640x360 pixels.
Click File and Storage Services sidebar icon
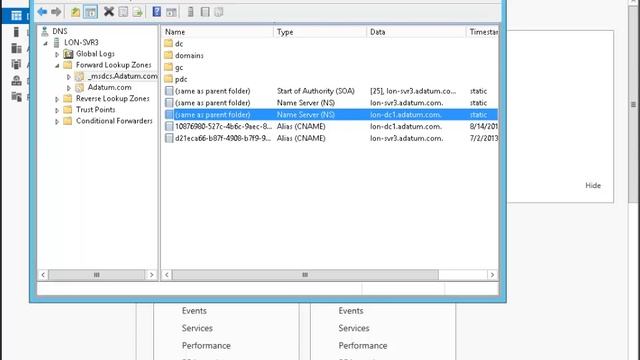pos(16,96)
